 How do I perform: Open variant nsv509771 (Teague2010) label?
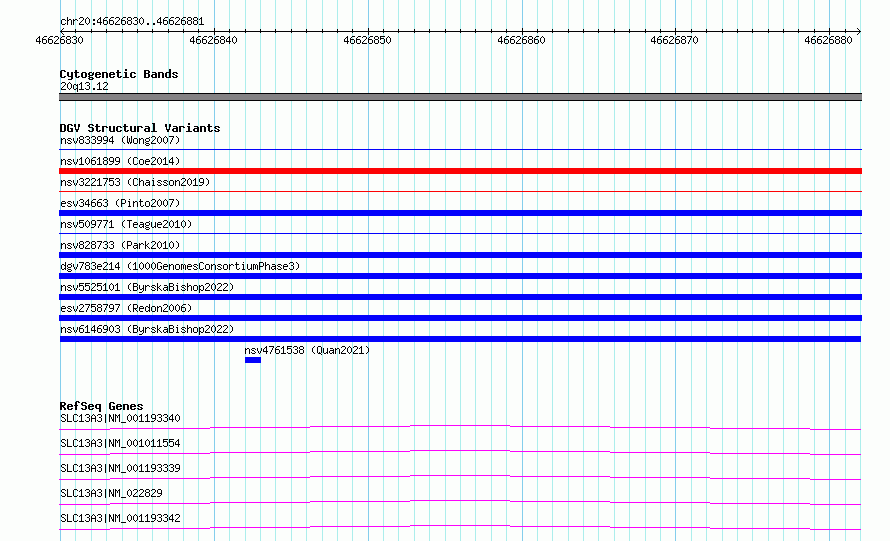click(126, 224)
